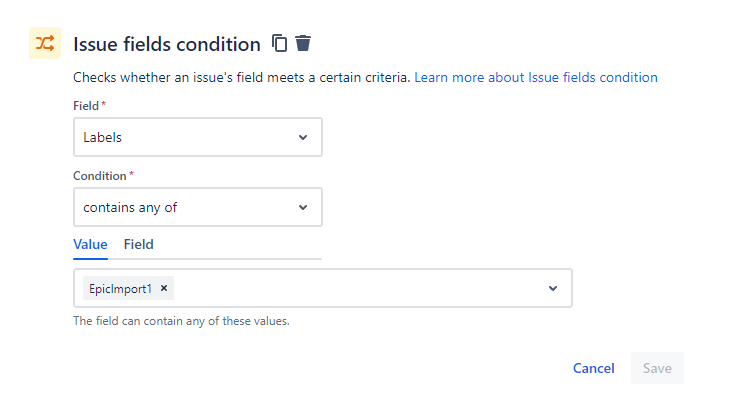Click inside the label values input box
This screenshot has height=415, width=732.
[x=360, y=288]
